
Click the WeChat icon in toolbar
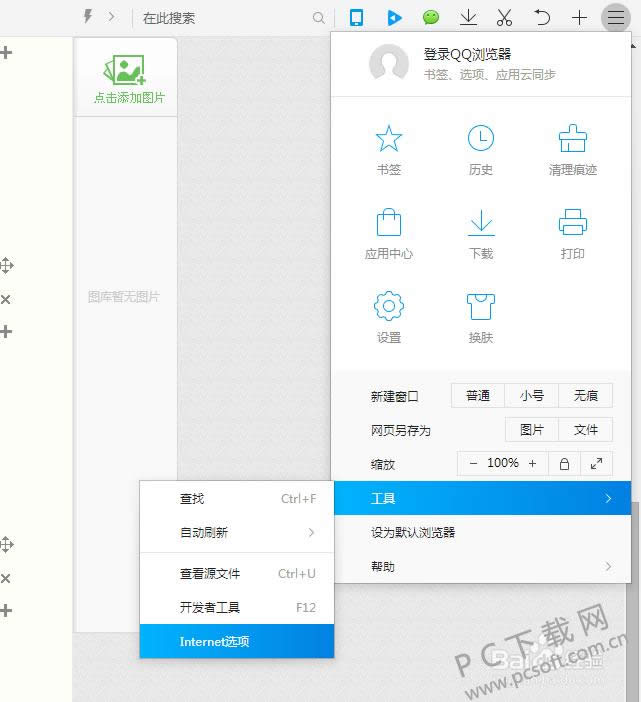click(431, 17)
